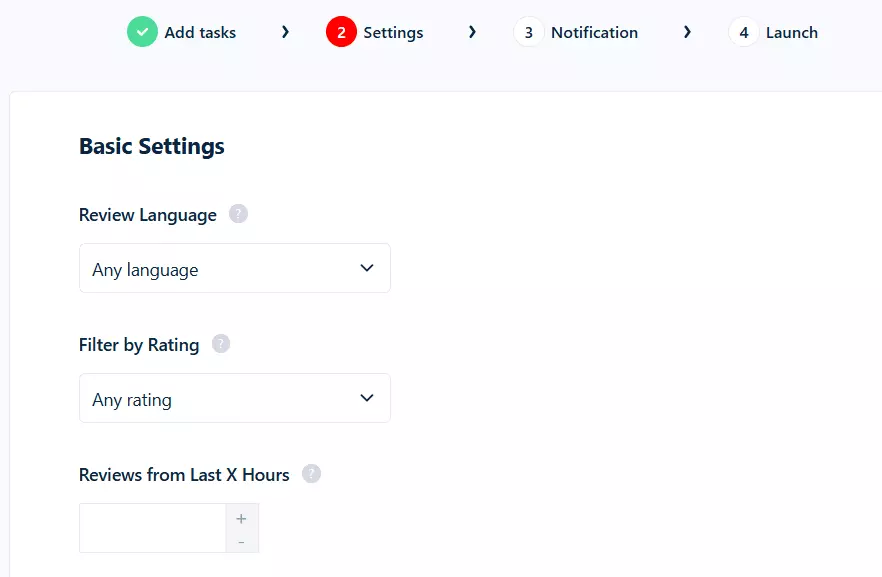882x577 pixels.
Task: Click the help icon beside Reviews from Last X Hours
Action: (x=311, y=474)
